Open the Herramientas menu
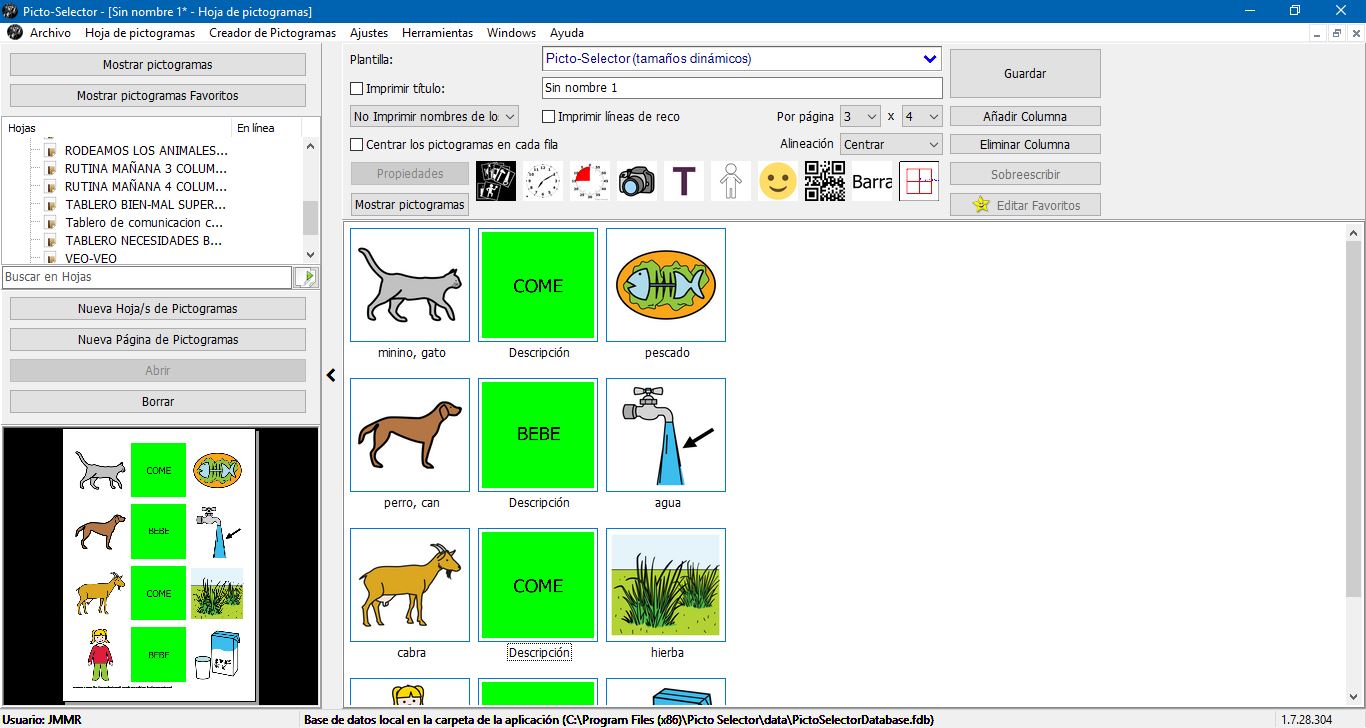The width and height of the screenshot is (1366, 728). point(437,32)
